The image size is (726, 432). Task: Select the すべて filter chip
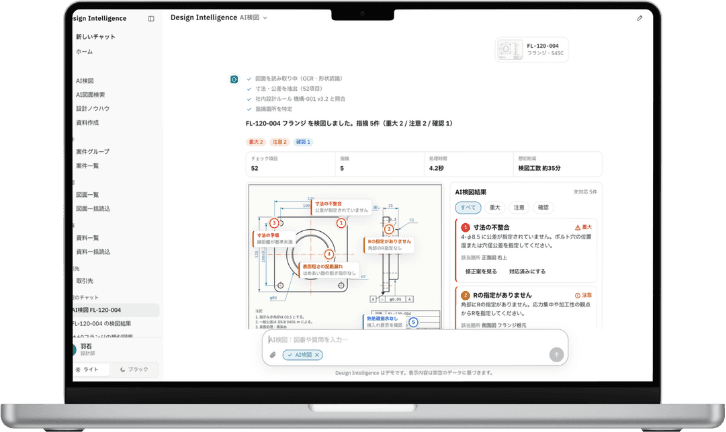point(468,207)
